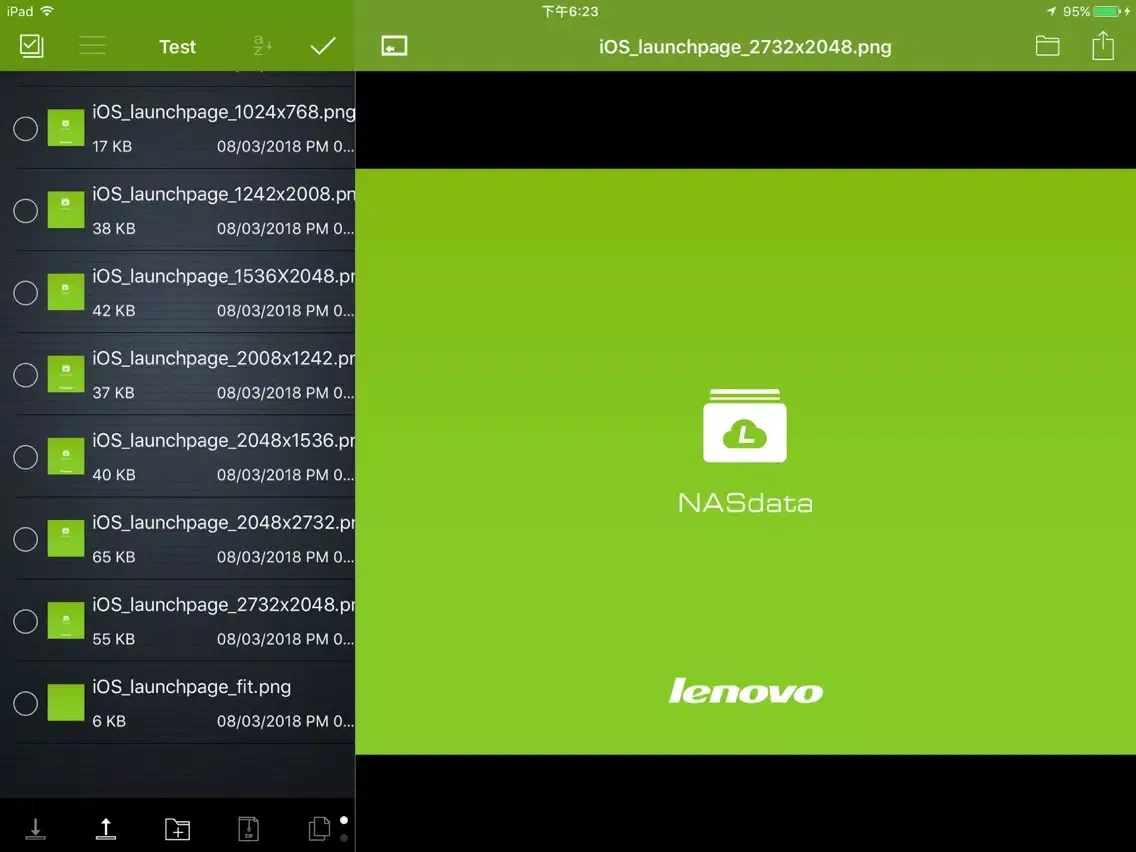The width and height of the screenshot is (1136, 852).
Task: Tap the copy files icon
Action: tap(319, 828)
